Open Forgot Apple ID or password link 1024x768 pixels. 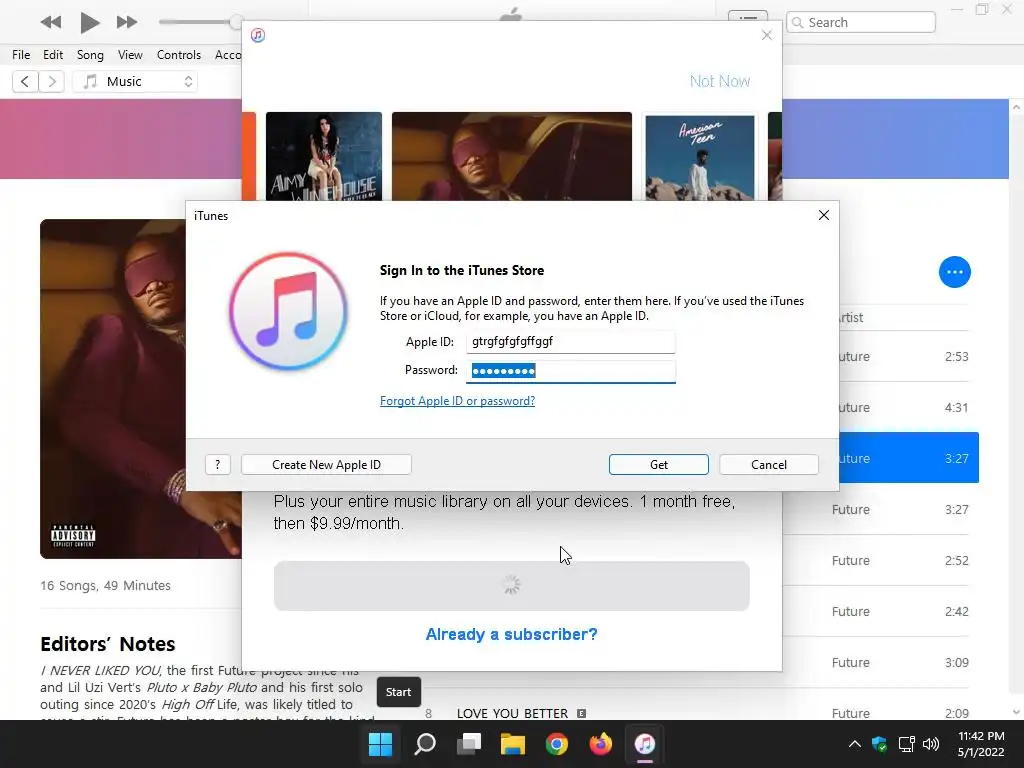tap(457, 401)
